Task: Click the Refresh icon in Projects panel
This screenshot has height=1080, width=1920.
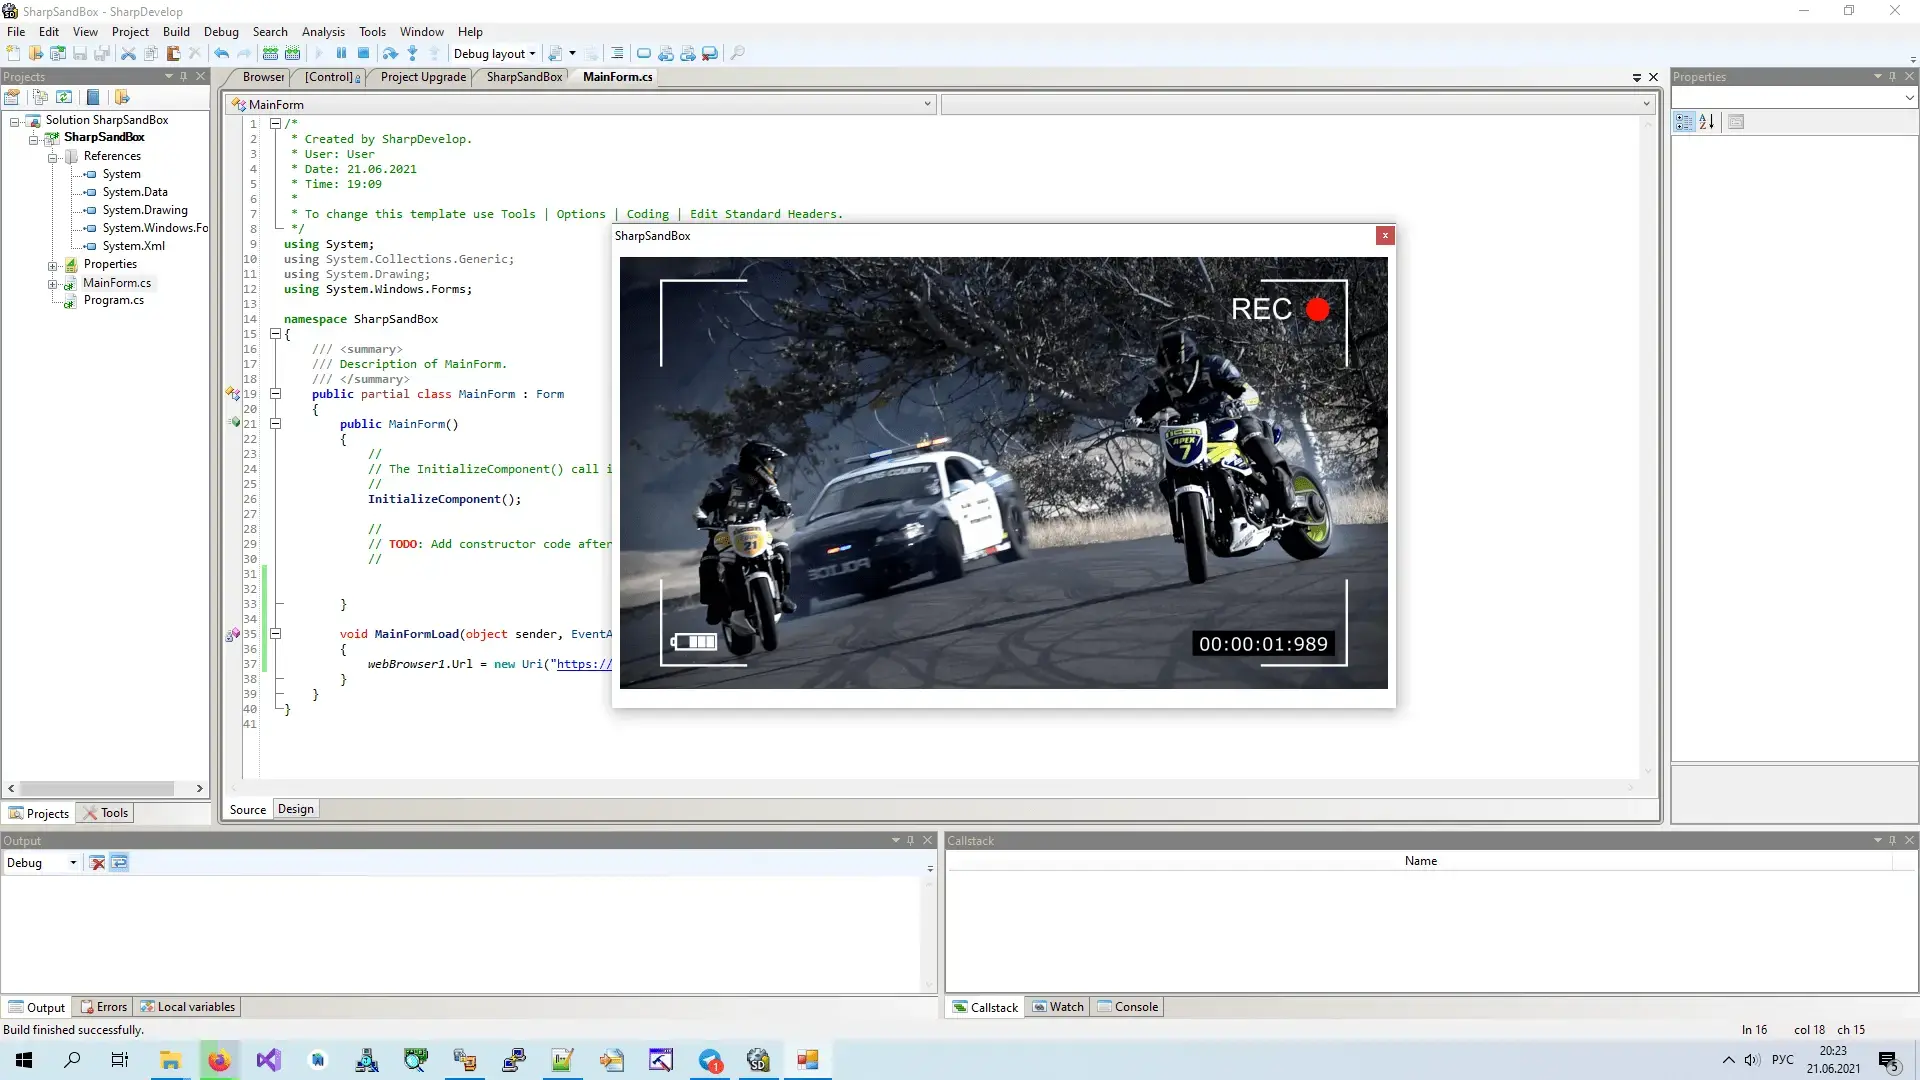Action: pos(64,97)
